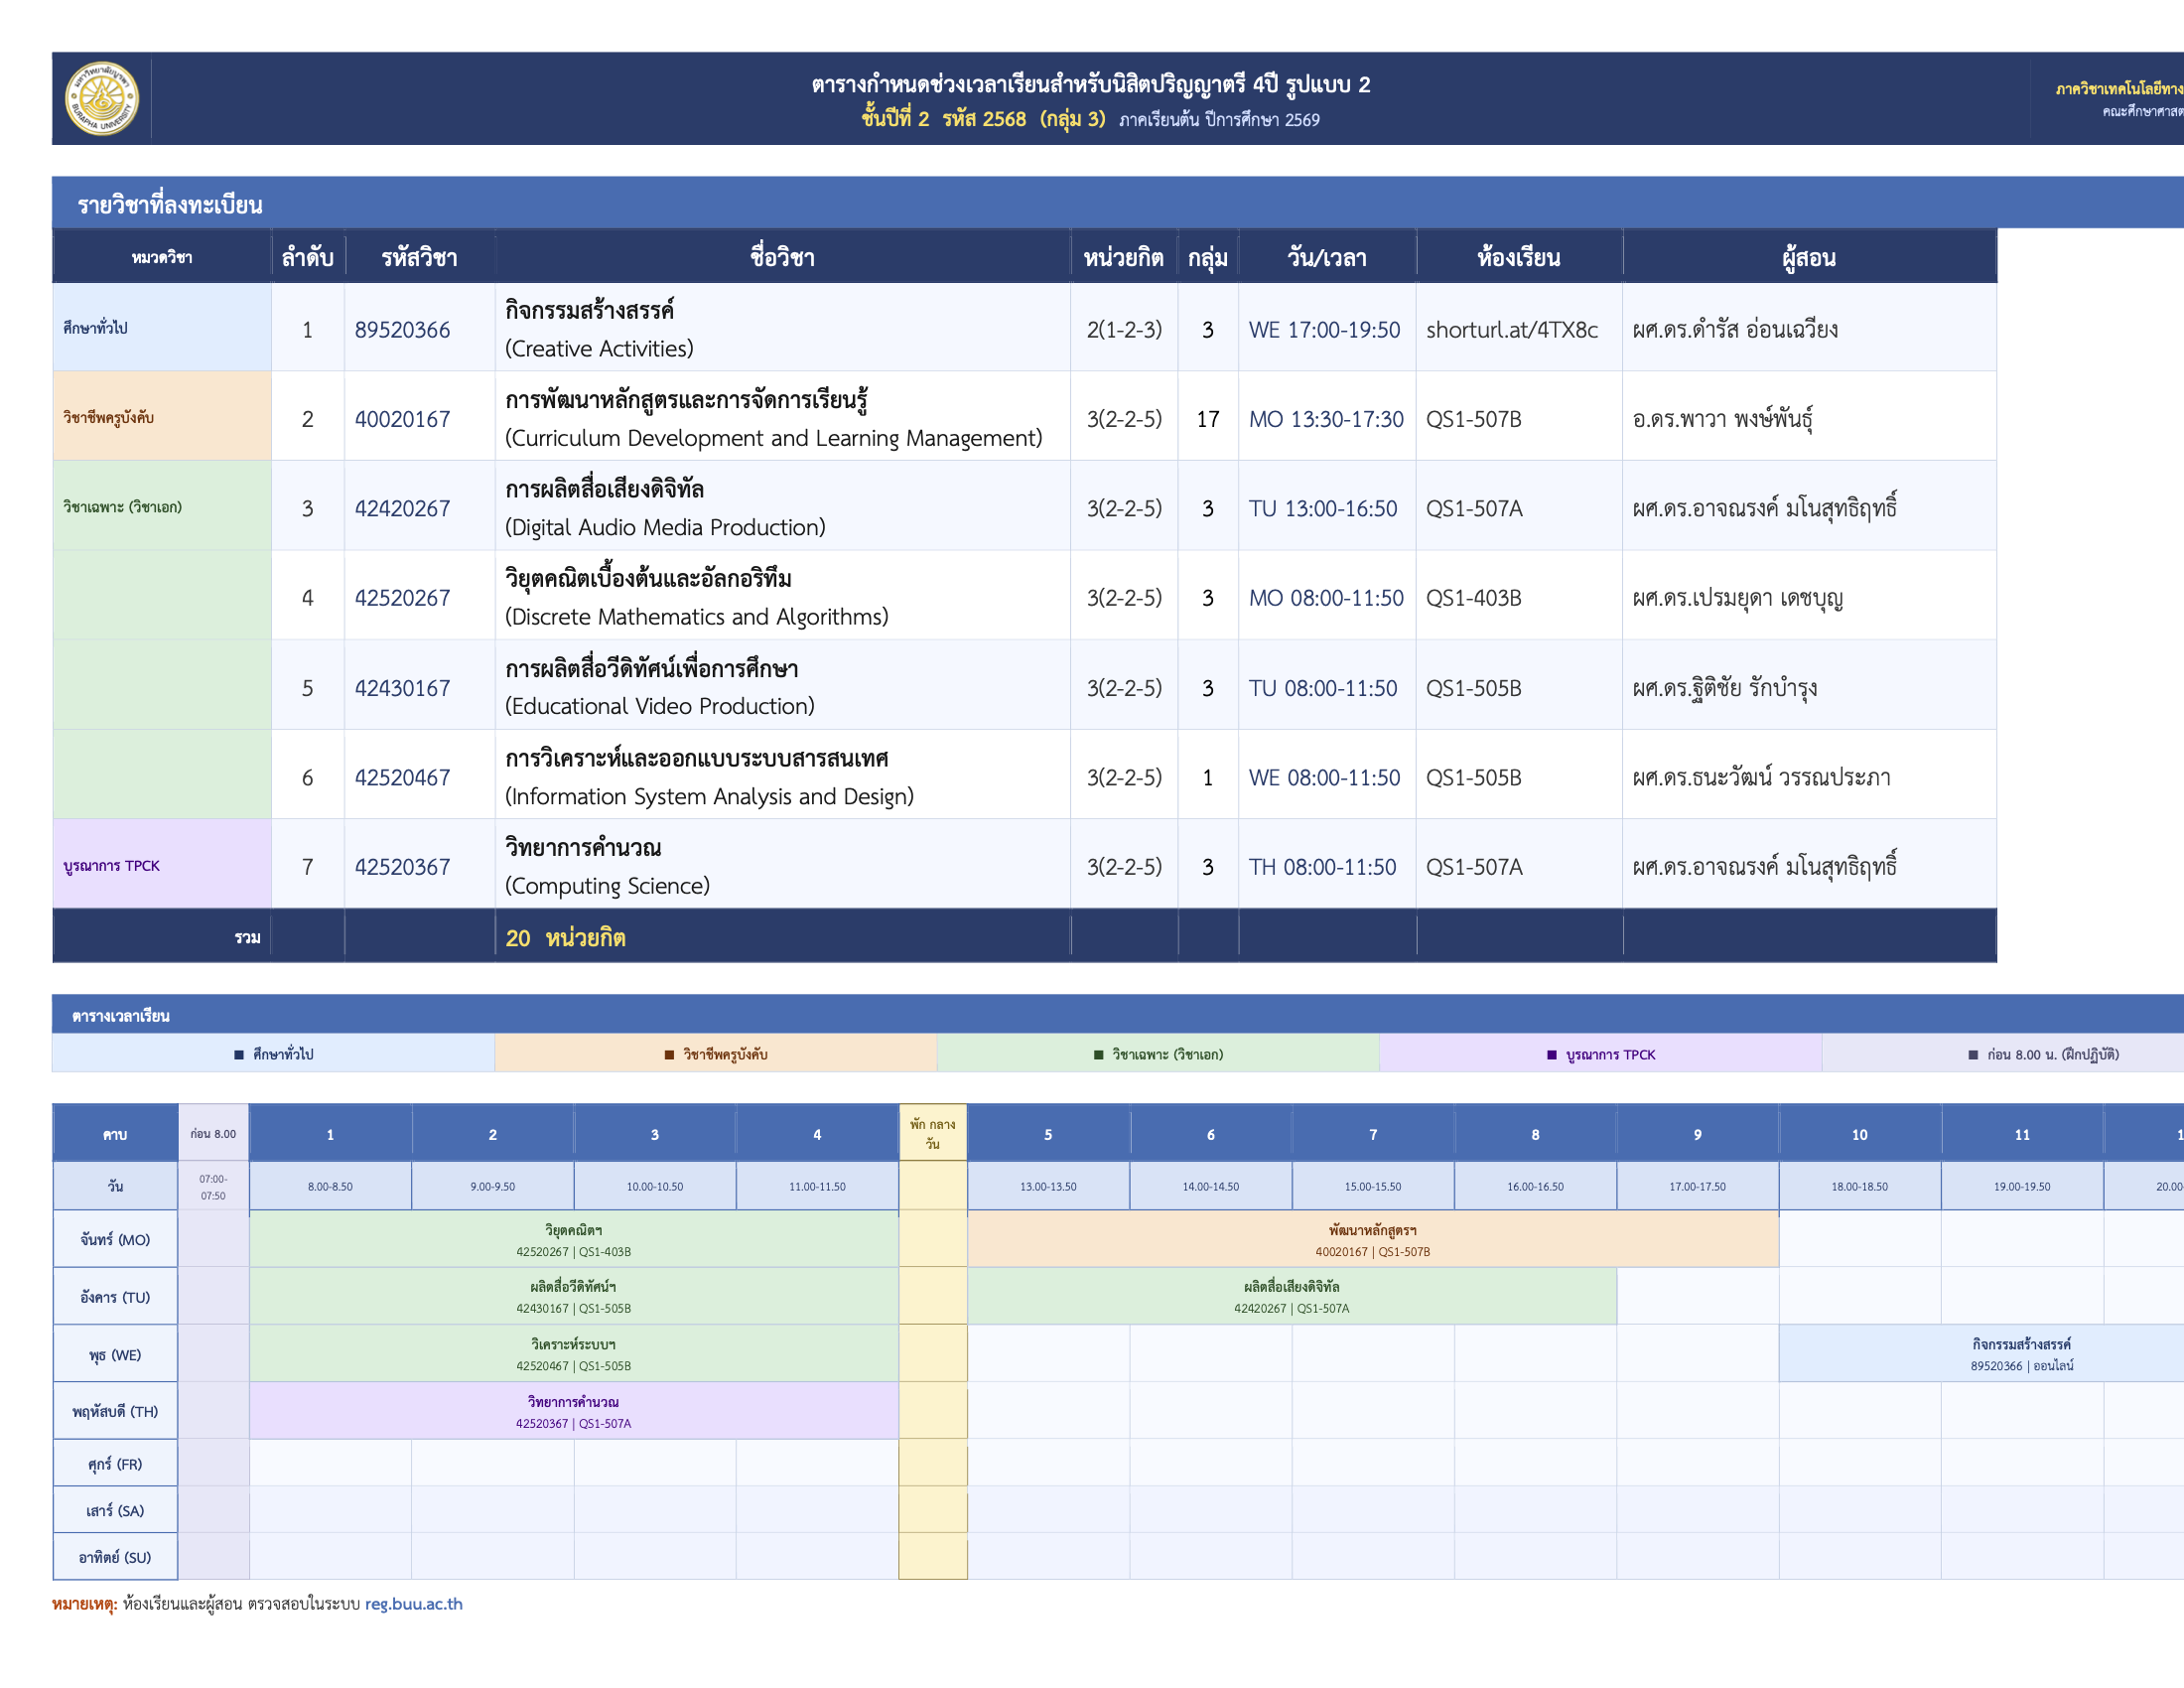
Task: Click instructor ผศ.ดร.เปรมยุดา เดชบุญ
Action: tap(1737, 597)
